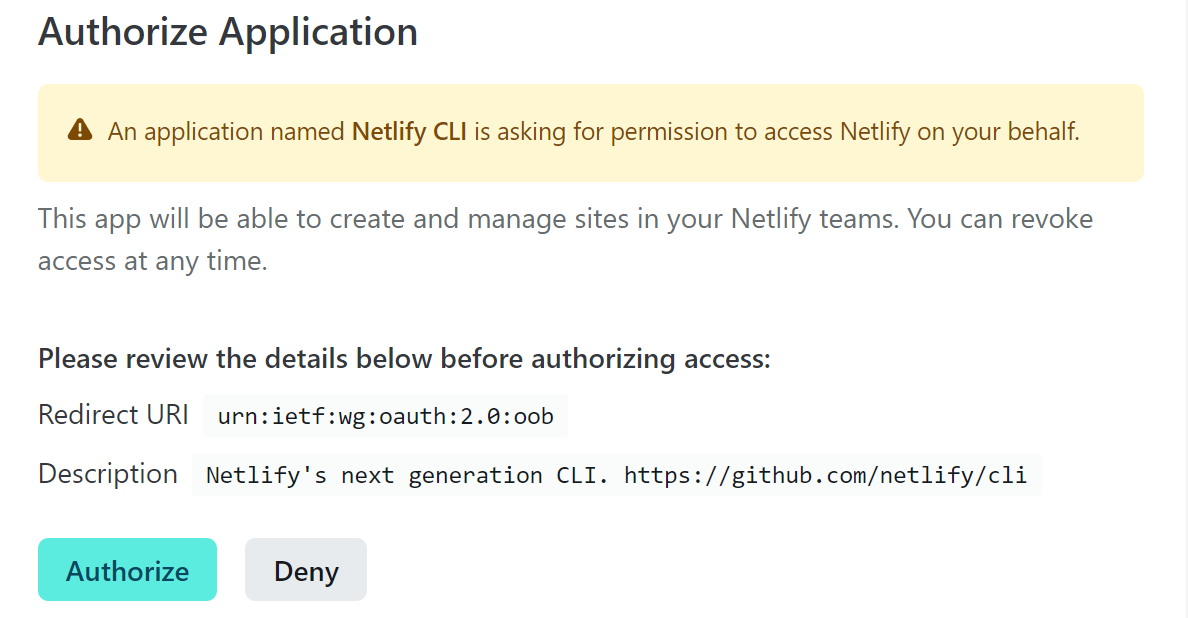Click the "You can revoke" text
This screenshot has height=618, width=1188.
point(1000,219)
